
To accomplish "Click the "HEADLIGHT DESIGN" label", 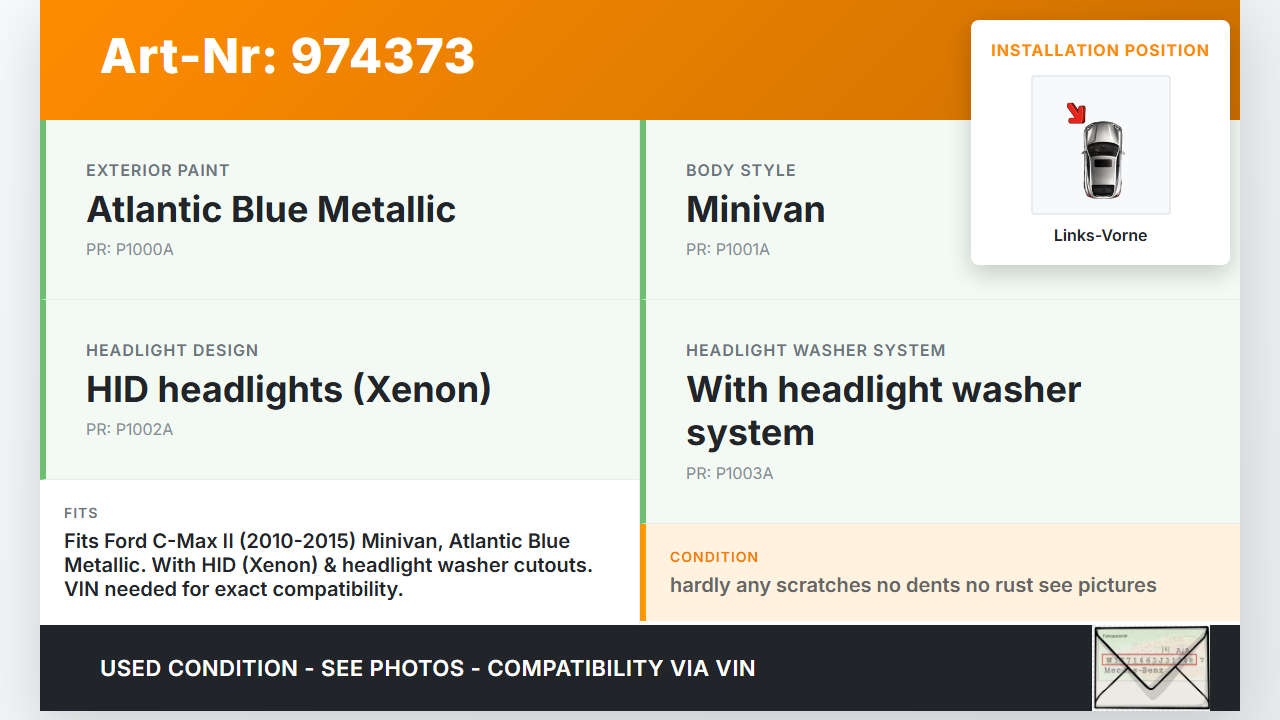I will click(172, 350).
